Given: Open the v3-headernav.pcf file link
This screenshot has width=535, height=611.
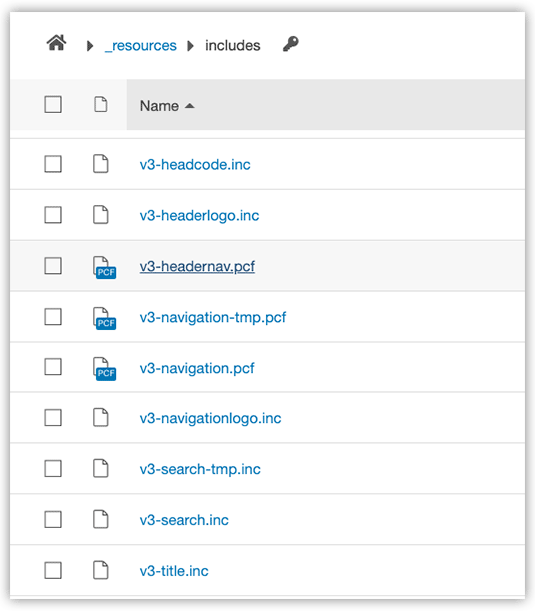Looking at the screenshot, I should coord(197,267).
